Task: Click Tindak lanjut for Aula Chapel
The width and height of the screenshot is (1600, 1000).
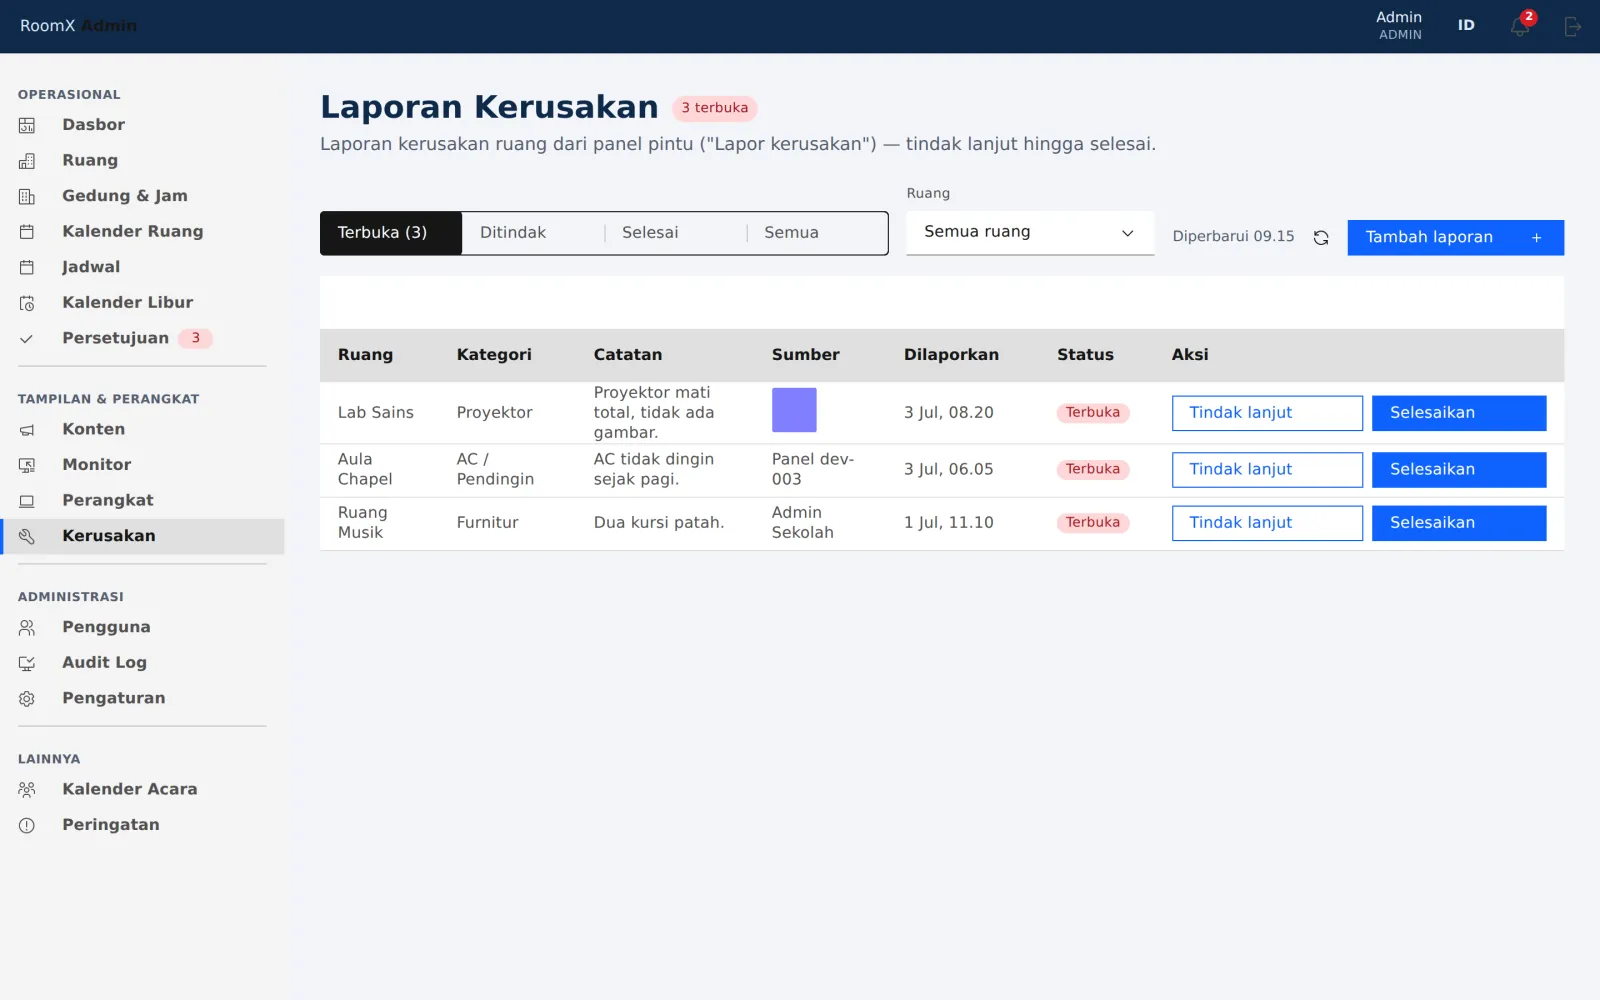Action: point(1267,470)
